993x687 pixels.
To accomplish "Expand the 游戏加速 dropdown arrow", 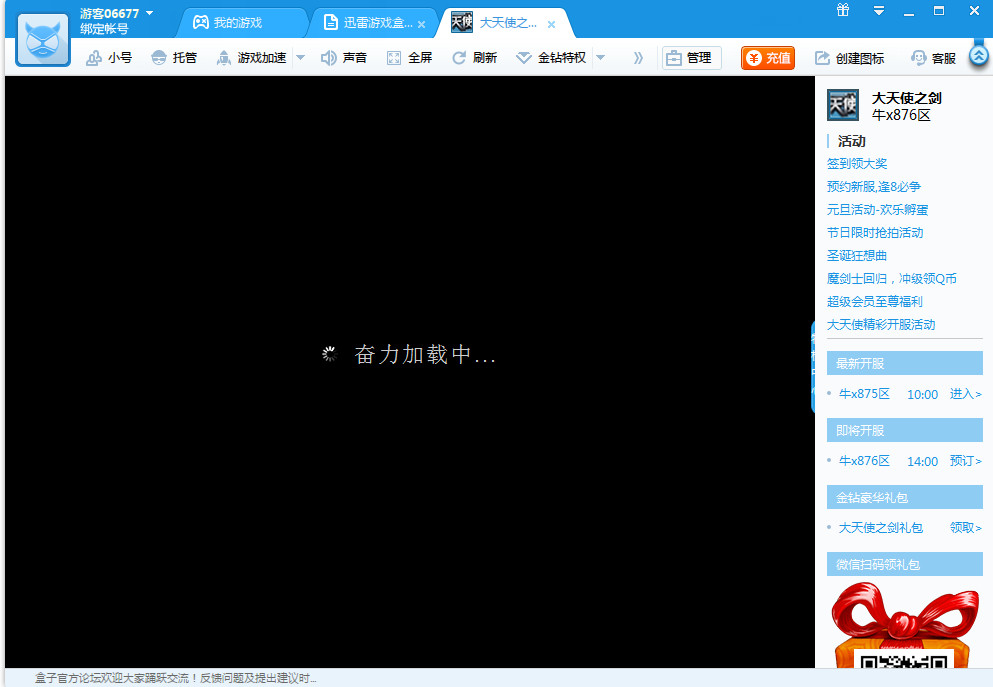I will point(301,58).
